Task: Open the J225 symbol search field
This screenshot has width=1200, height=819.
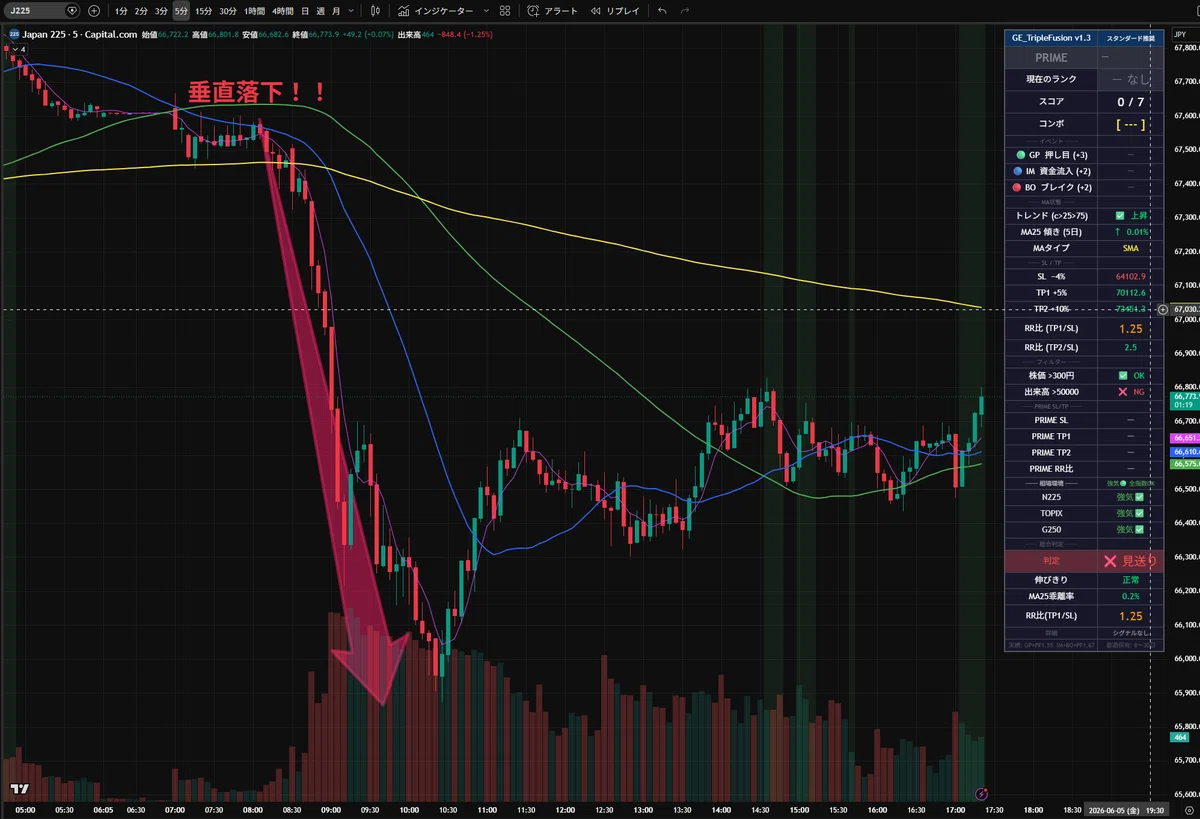Action: click(x=44, y=11)
